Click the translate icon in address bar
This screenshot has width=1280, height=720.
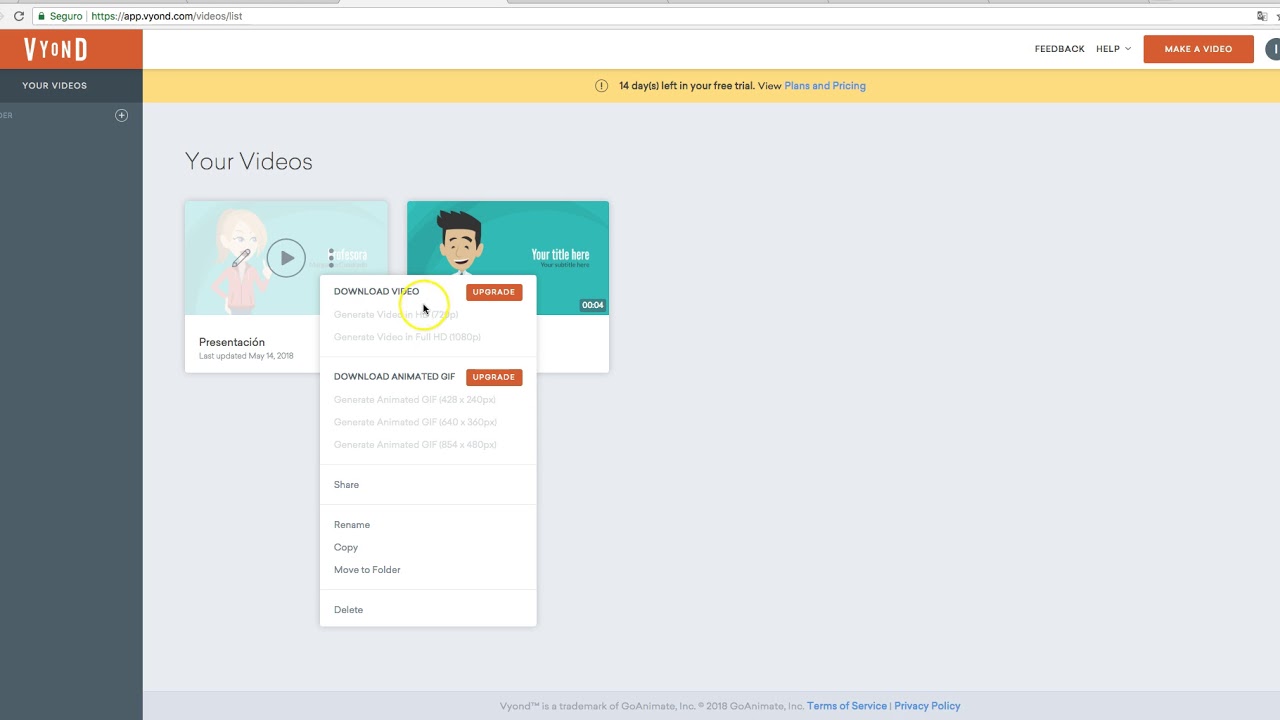(1262, 16)
